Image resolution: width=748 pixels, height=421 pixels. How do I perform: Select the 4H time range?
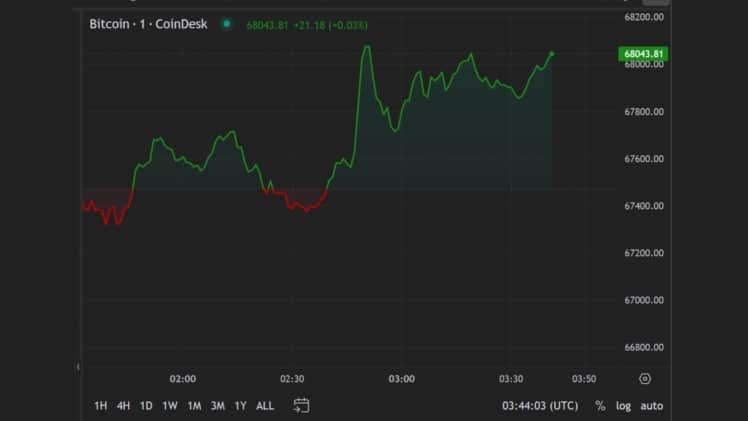(x=123, y=406)
